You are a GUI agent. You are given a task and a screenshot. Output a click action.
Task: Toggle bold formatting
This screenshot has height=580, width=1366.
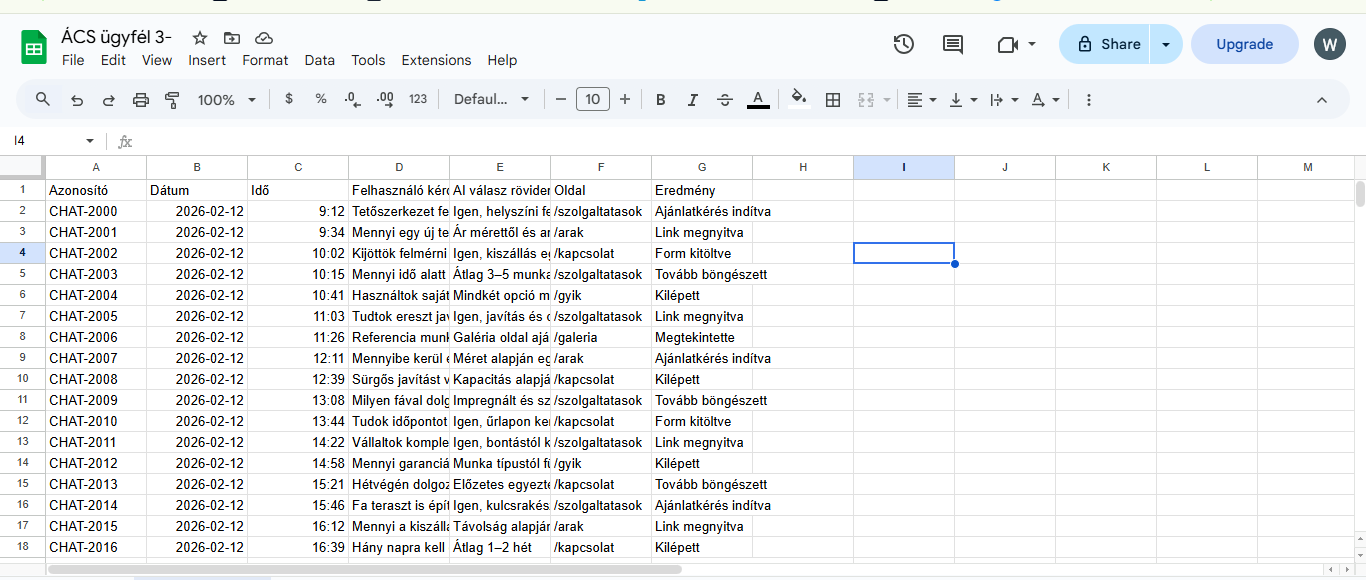(661, 100)
